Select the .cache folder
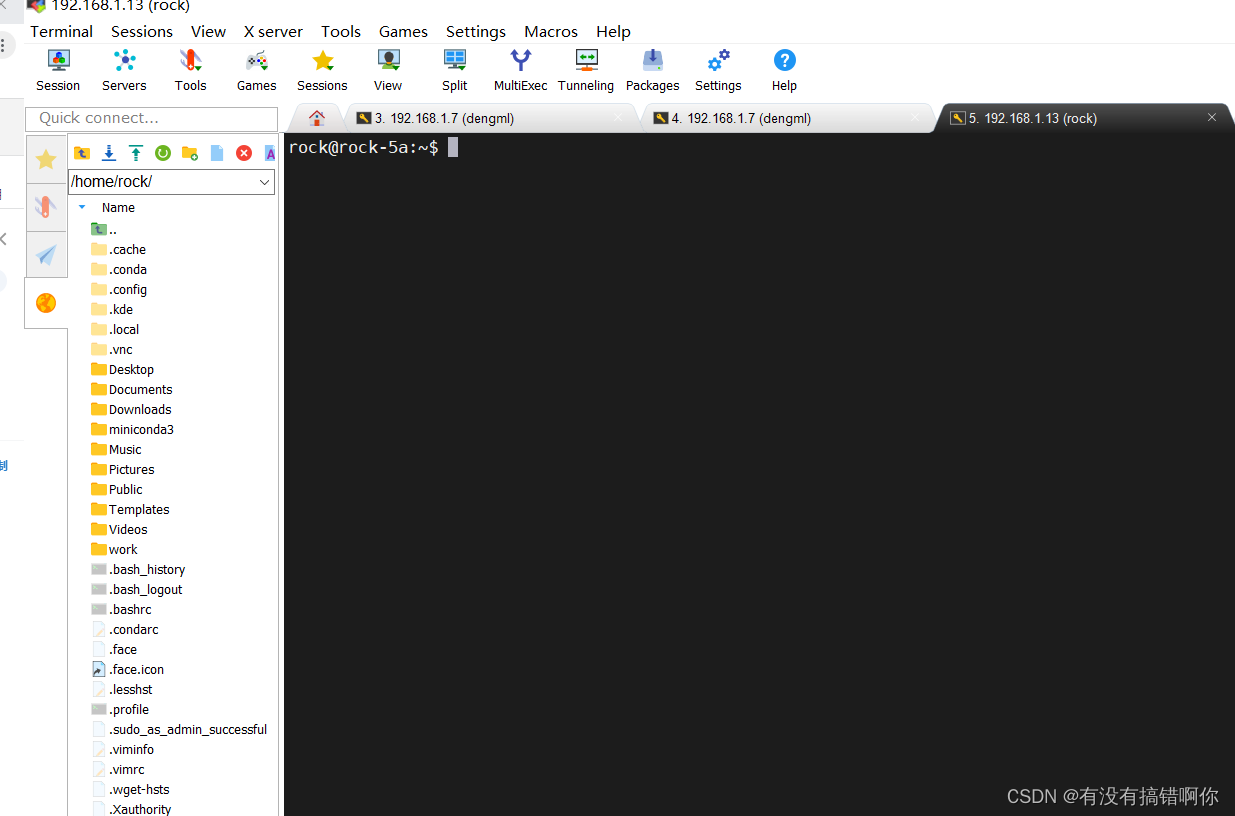Image resolution: width=1235 pixels, height=816 pixels. (118, 249)
